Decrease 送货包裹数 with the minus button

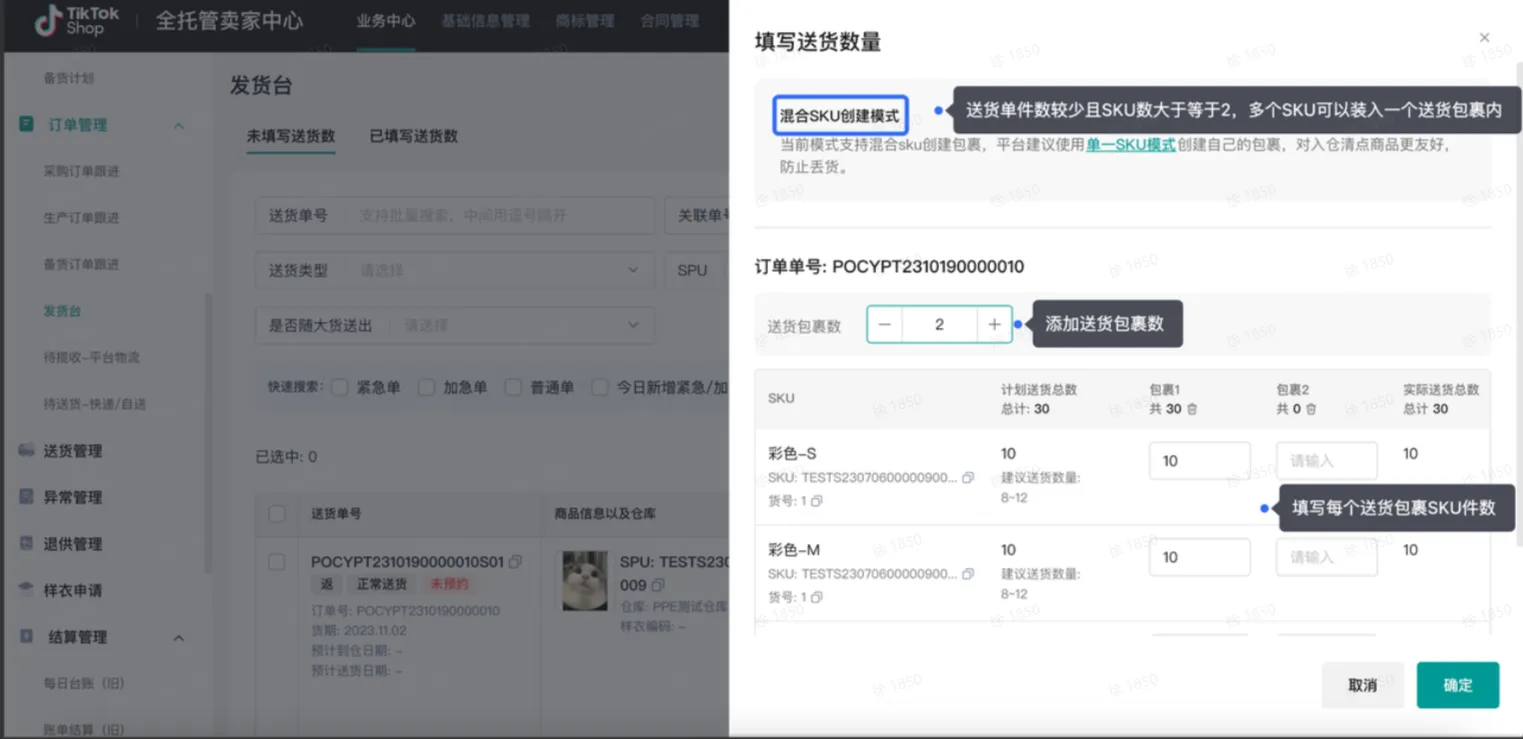point(885,325)
